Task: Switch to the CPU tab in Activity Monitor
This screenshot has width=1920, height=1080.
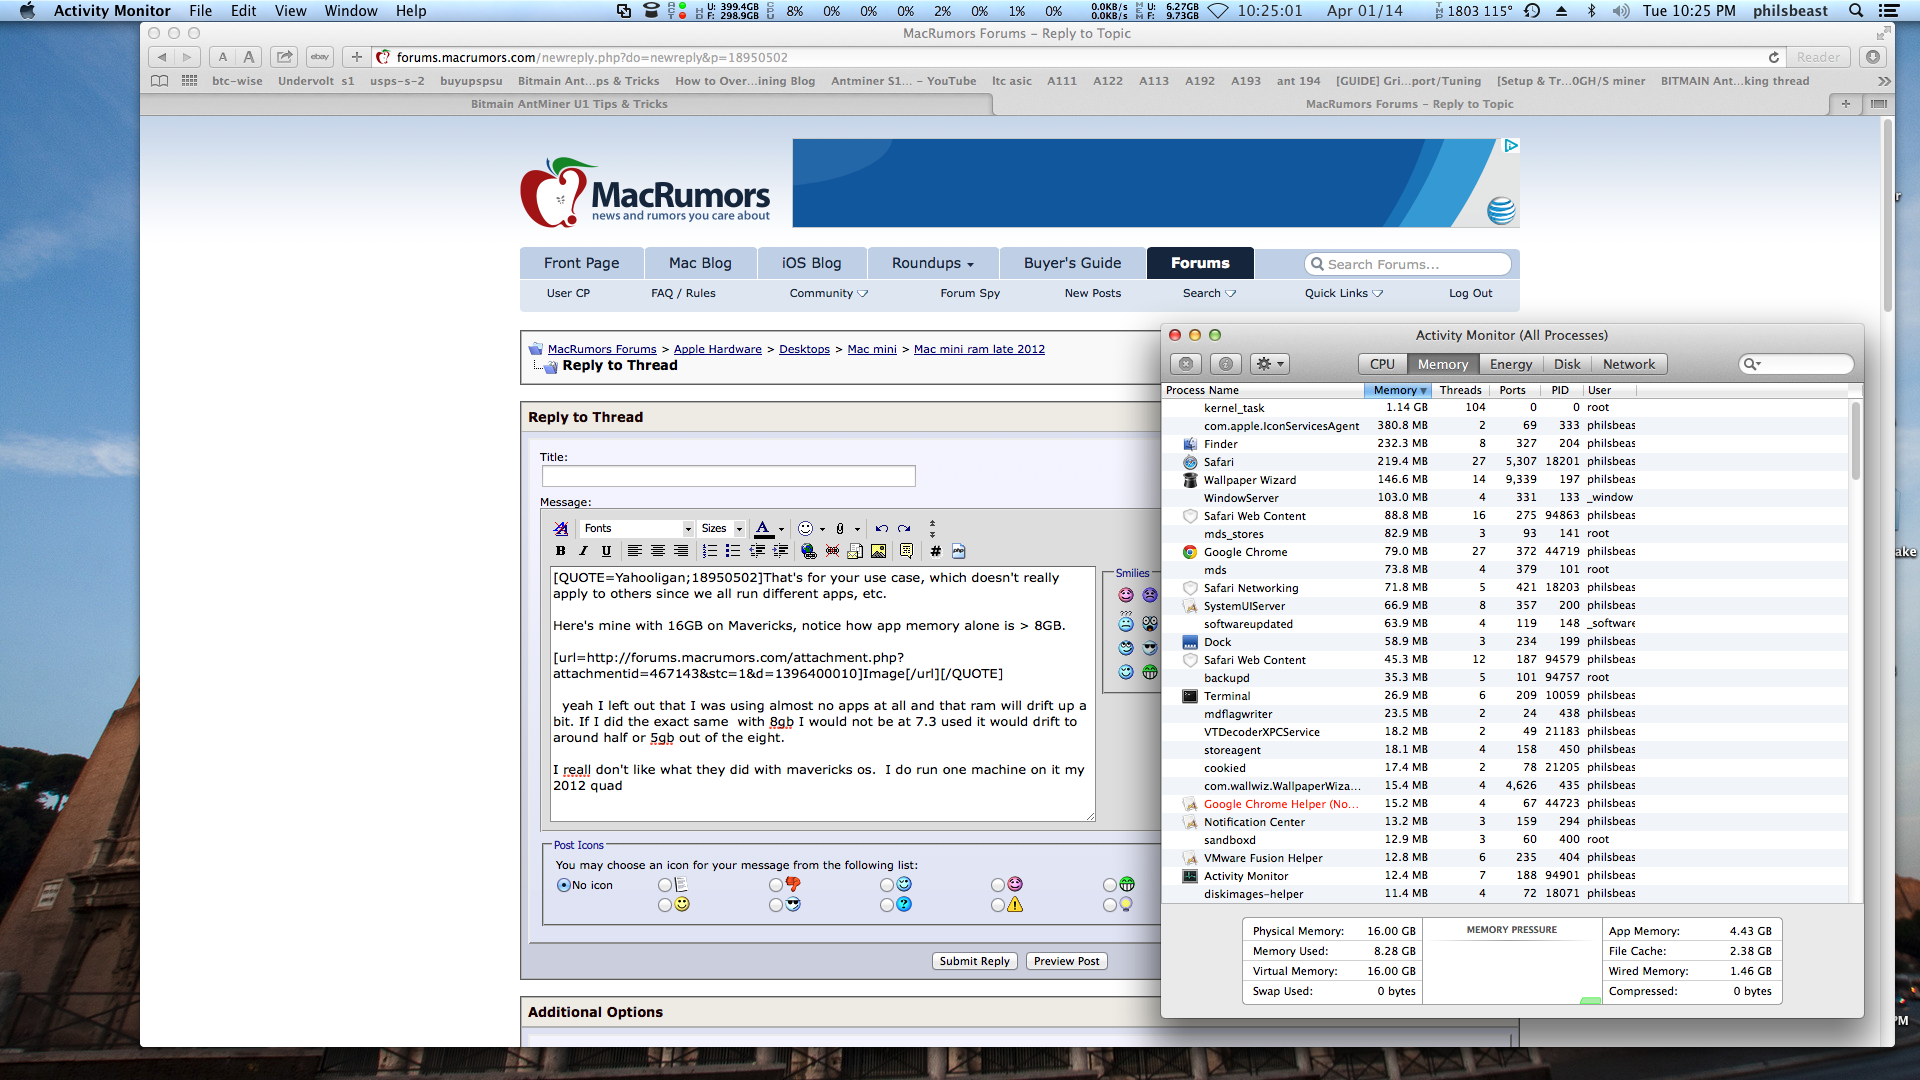Action: tap(1382, 364)
